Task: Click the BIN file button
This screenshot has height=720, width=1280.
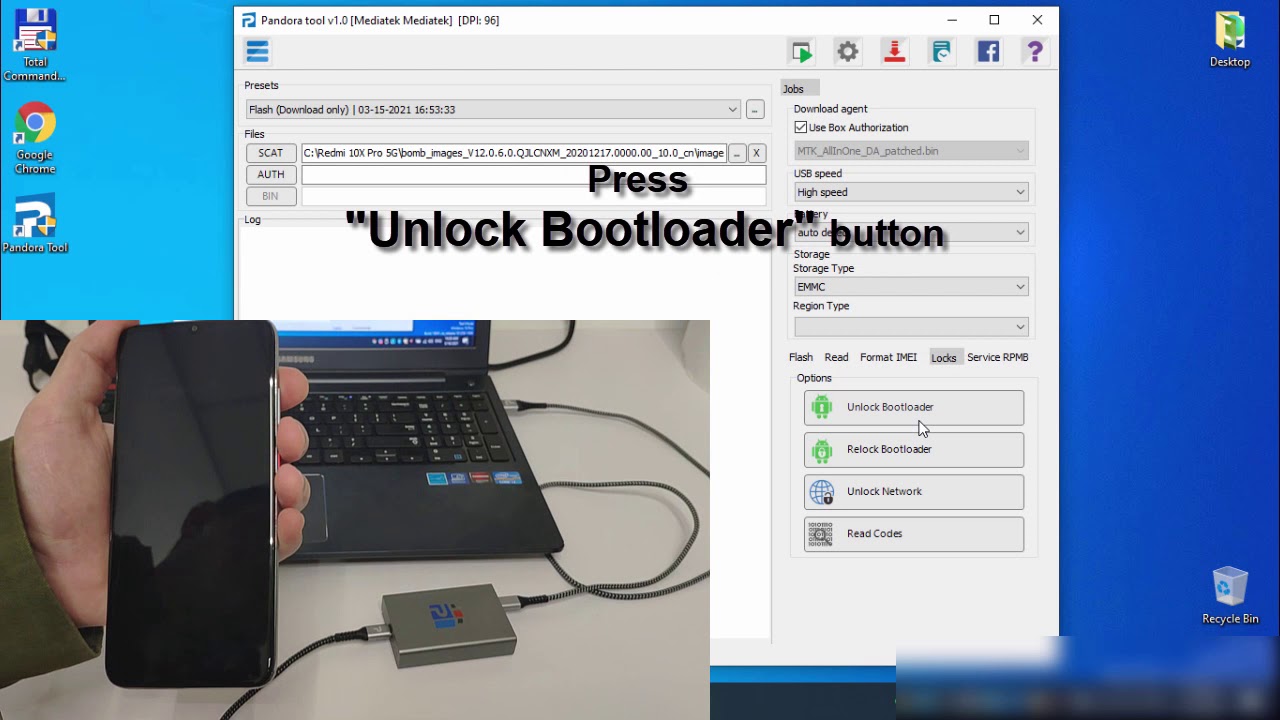Action: (271, 196)
